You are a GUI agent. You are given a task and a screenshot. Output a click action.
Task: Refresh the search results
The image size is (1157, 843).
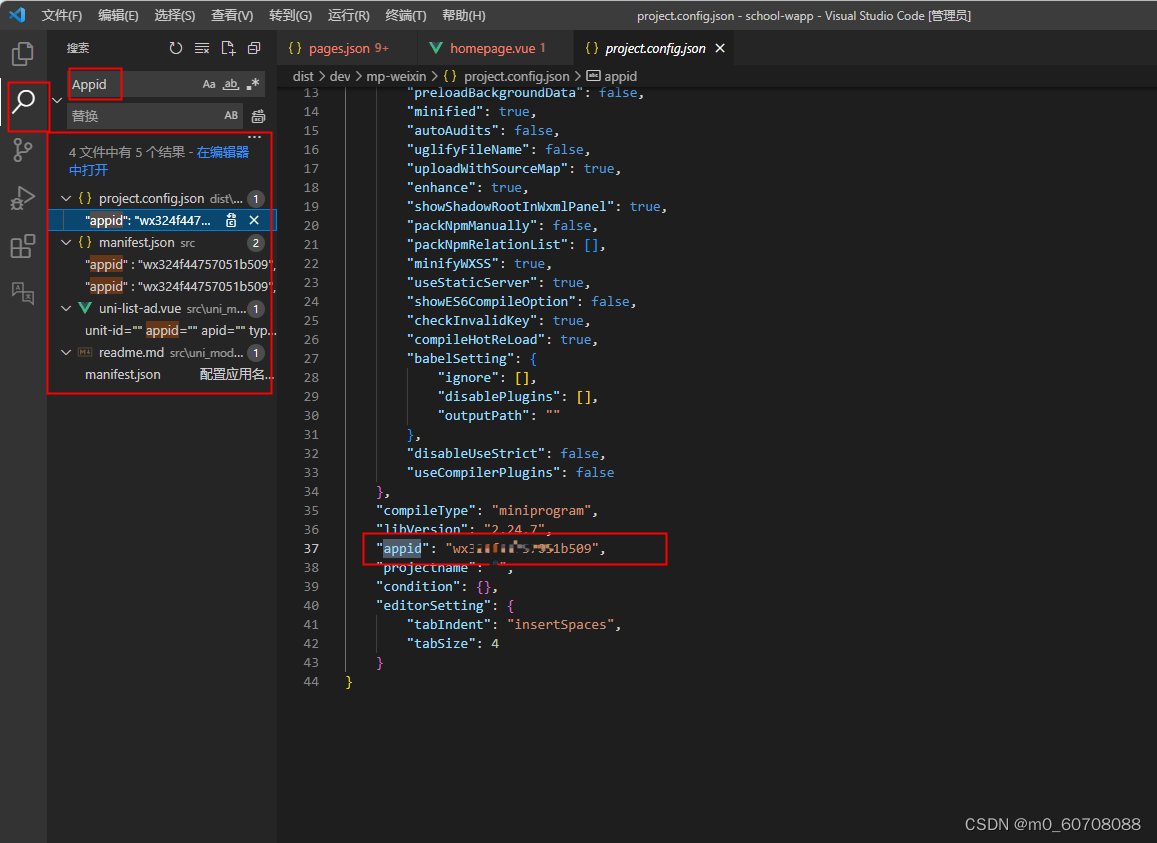pos(176,48)
